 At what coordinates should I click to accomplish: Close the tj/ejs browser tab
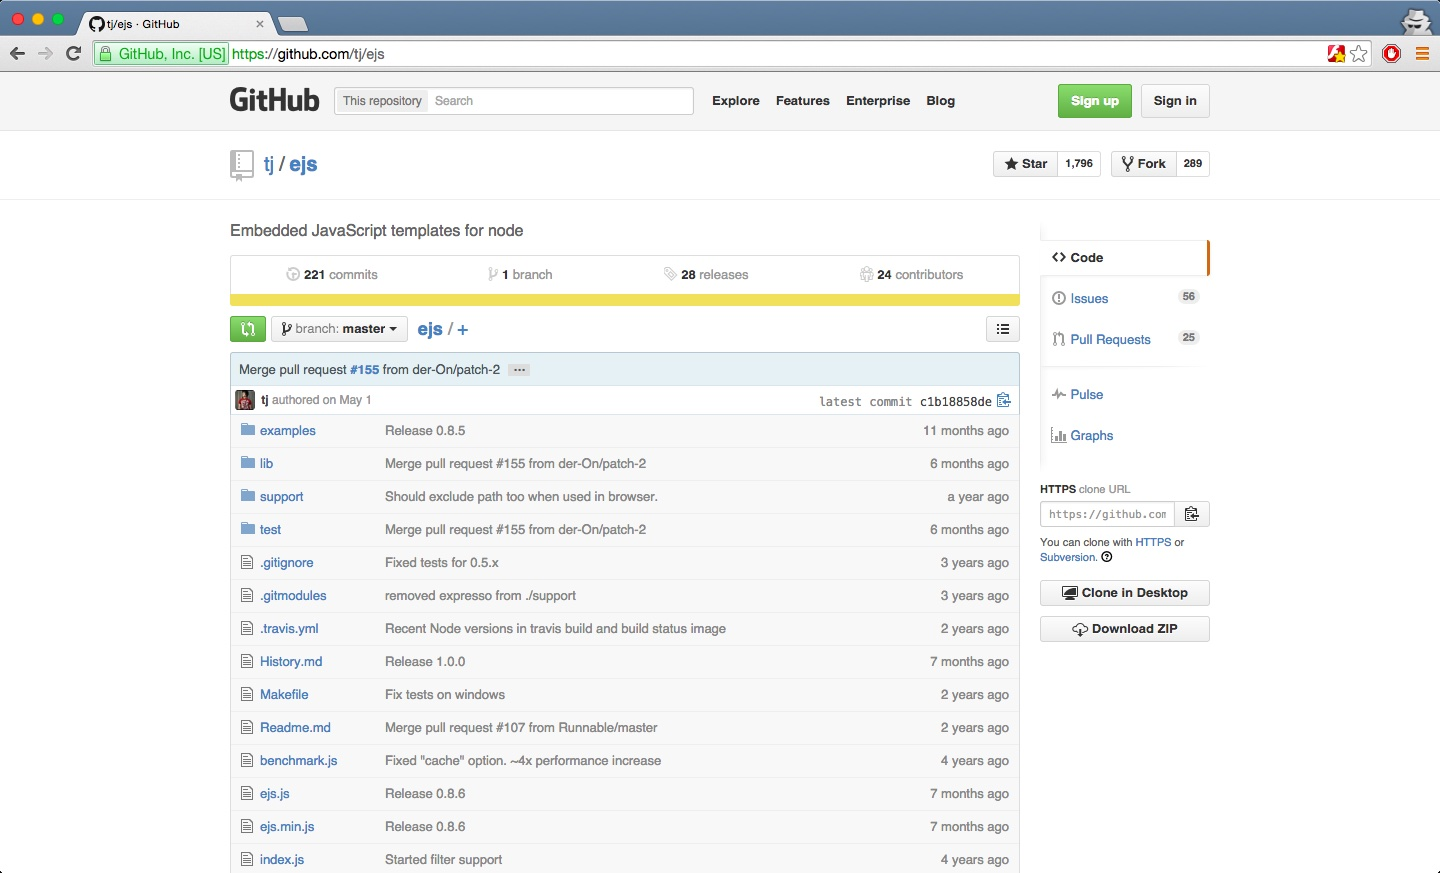click(x=260, y=24)
